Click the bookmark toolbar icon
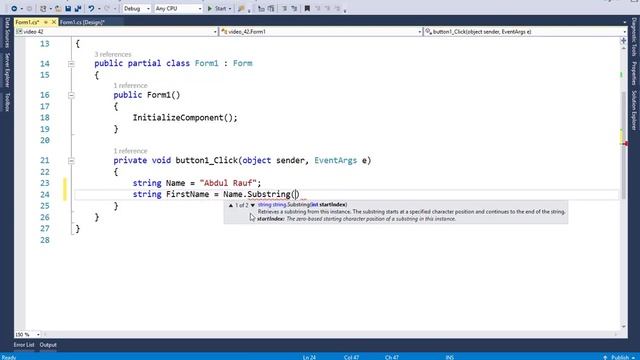 (307, 8)
